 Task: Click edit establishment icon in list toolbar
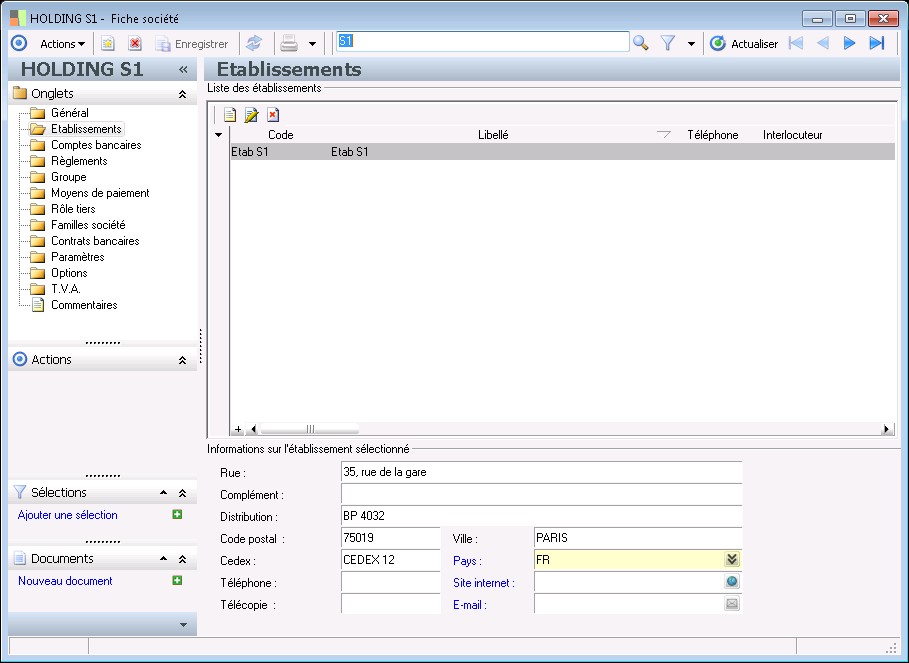(251, 115)
